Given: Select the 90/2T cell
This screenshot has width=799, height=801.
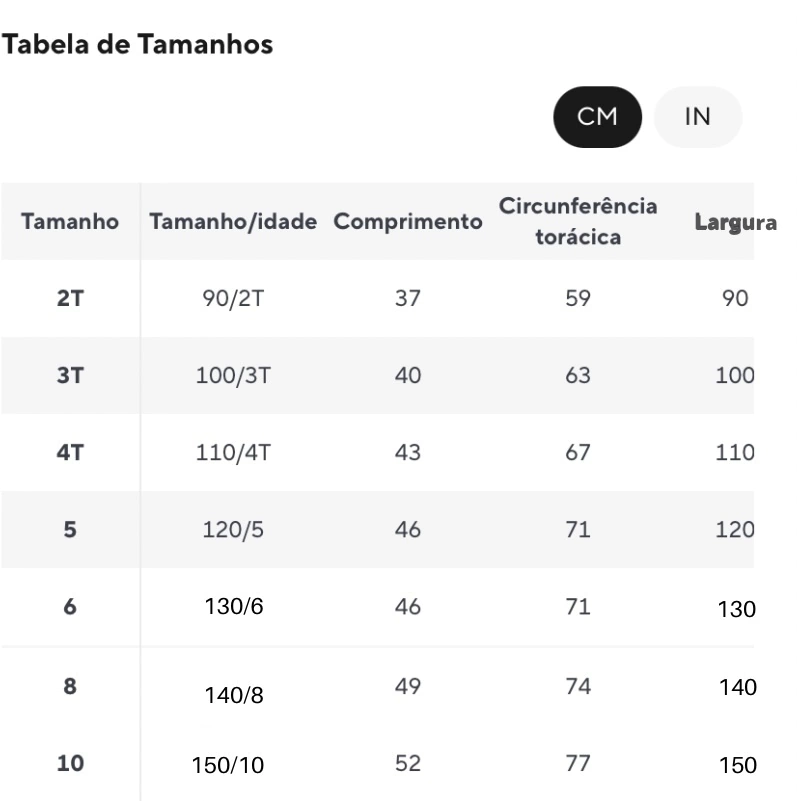Looking at the screenshot, I should coord(233,298).
